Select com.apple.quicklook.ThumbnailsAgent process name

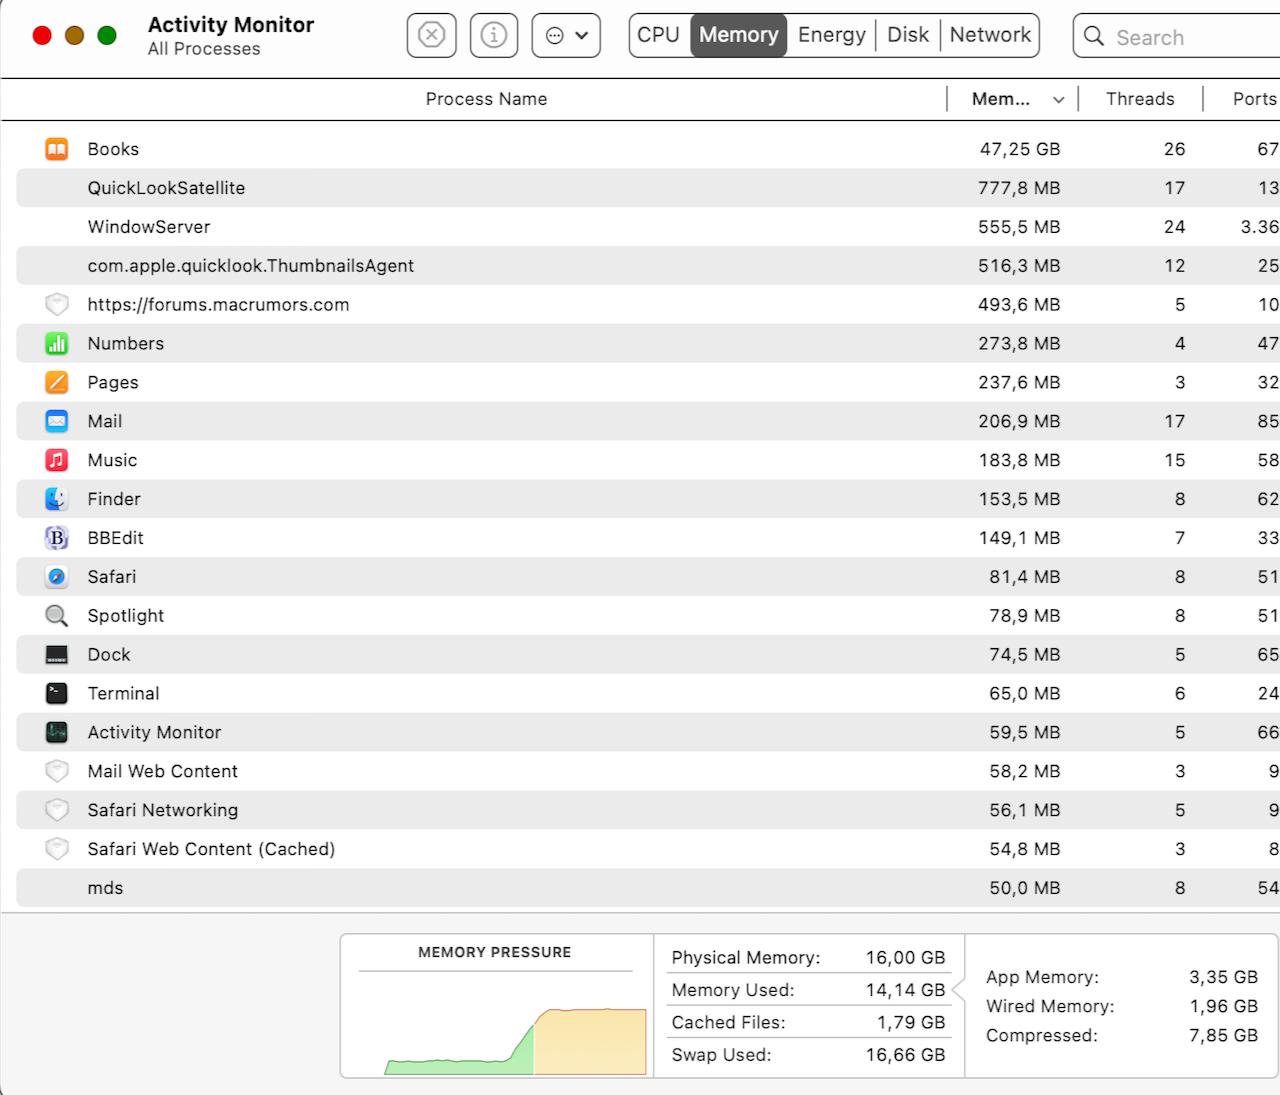coord(251,266)
